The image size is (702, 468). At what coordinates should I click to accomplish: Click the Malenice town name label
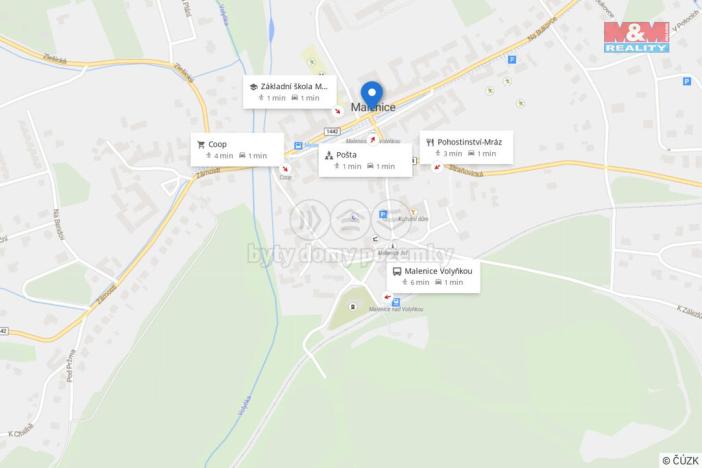pos(373,107)
